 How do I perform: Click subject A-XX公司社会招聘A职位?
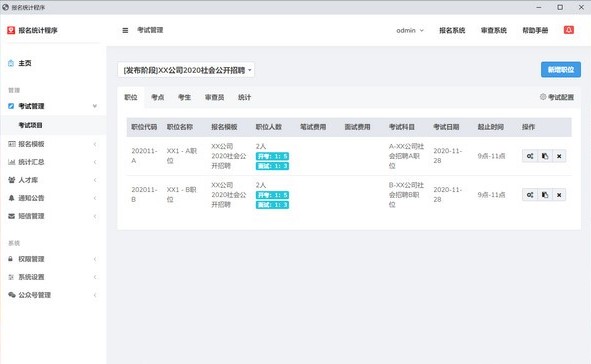pyautogui.click(x=406, y=156)
